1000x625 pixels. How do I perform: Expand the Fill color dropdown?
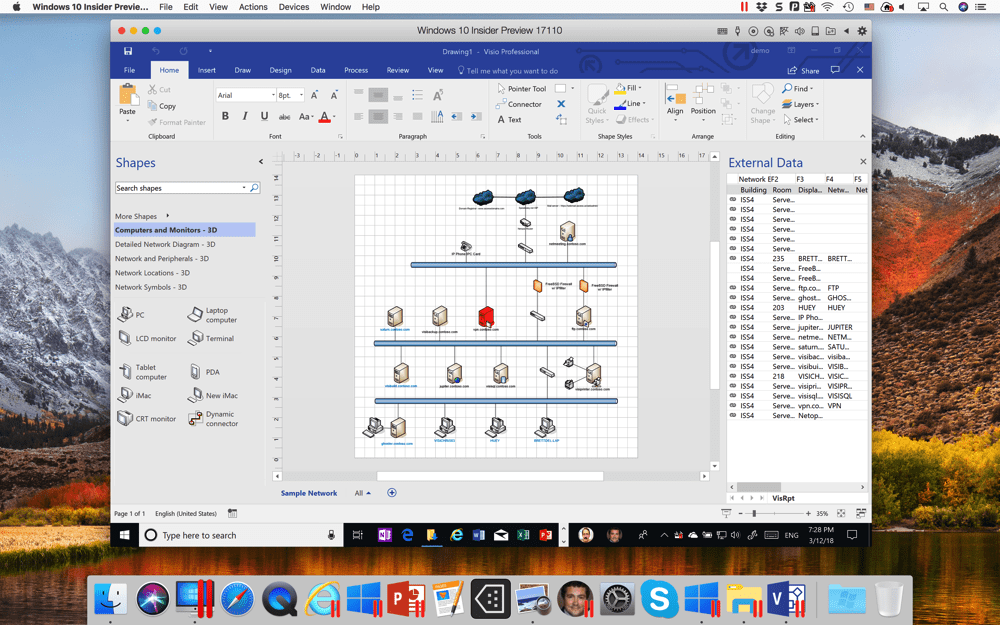pos(639,89)
